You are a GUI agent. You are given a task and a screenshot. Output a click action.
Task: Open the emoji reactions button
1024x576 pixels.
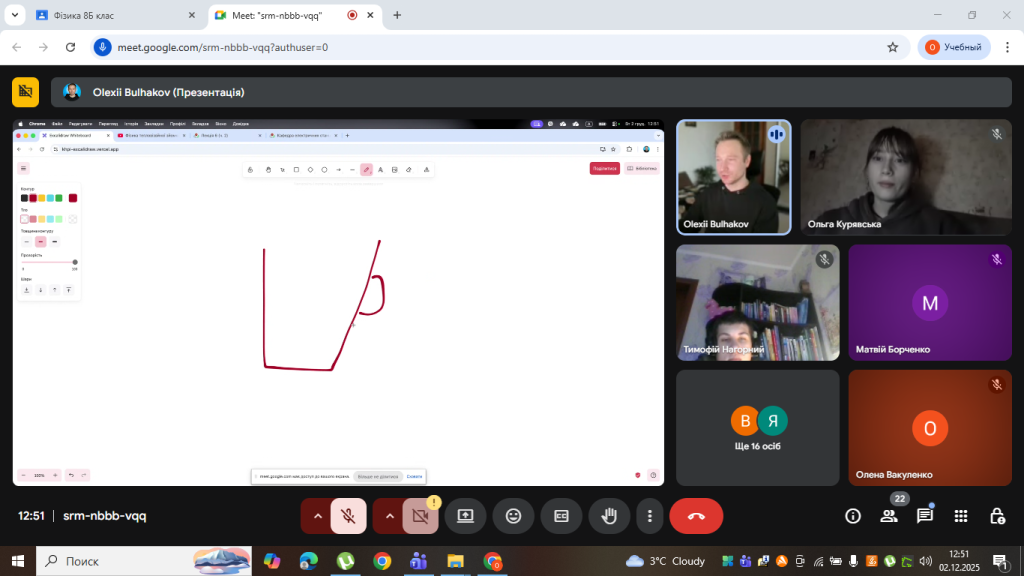[x=513, y=516]
